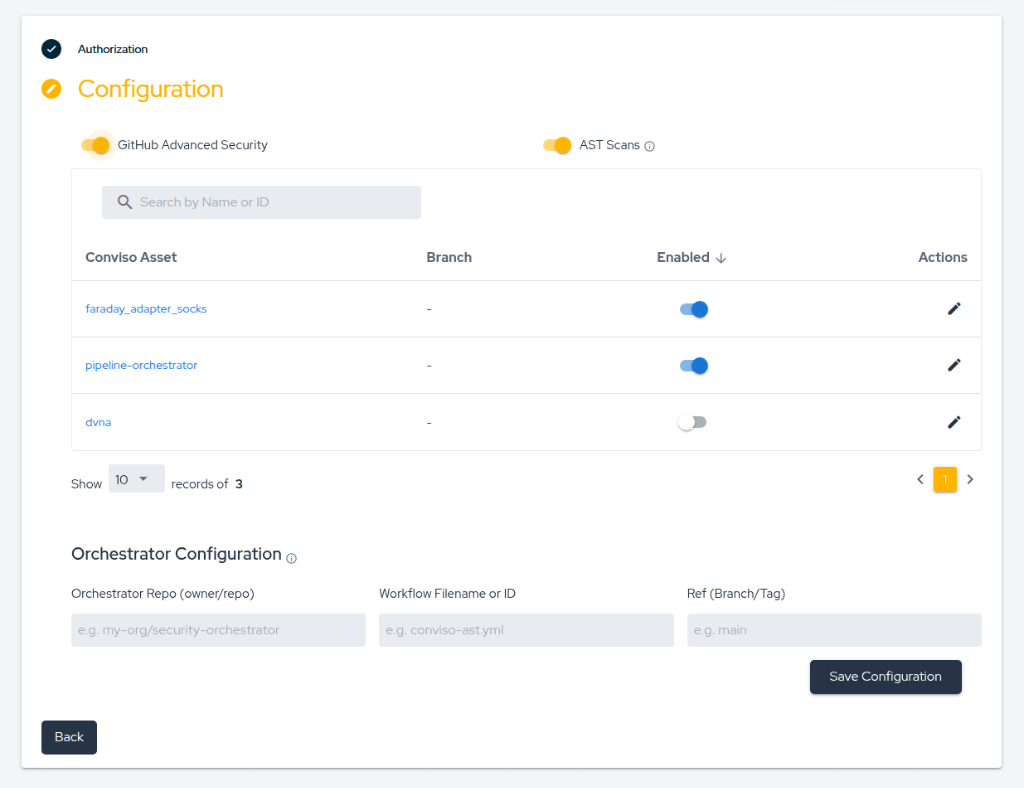Edit the faraday_adapter_socks asset configuration

point(954,308)
